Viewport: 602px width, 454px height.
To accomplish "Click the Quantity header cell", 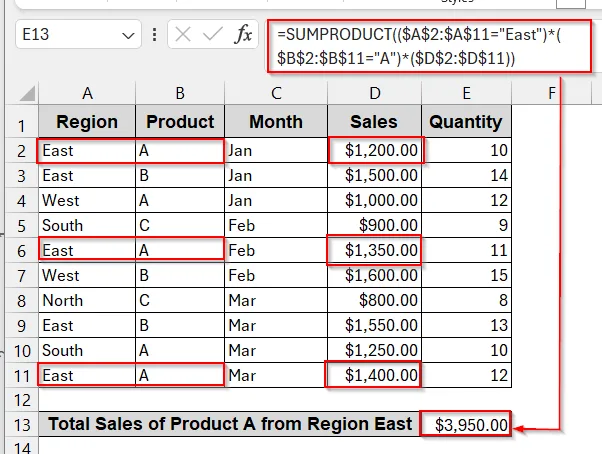I will tap(466, 122).
